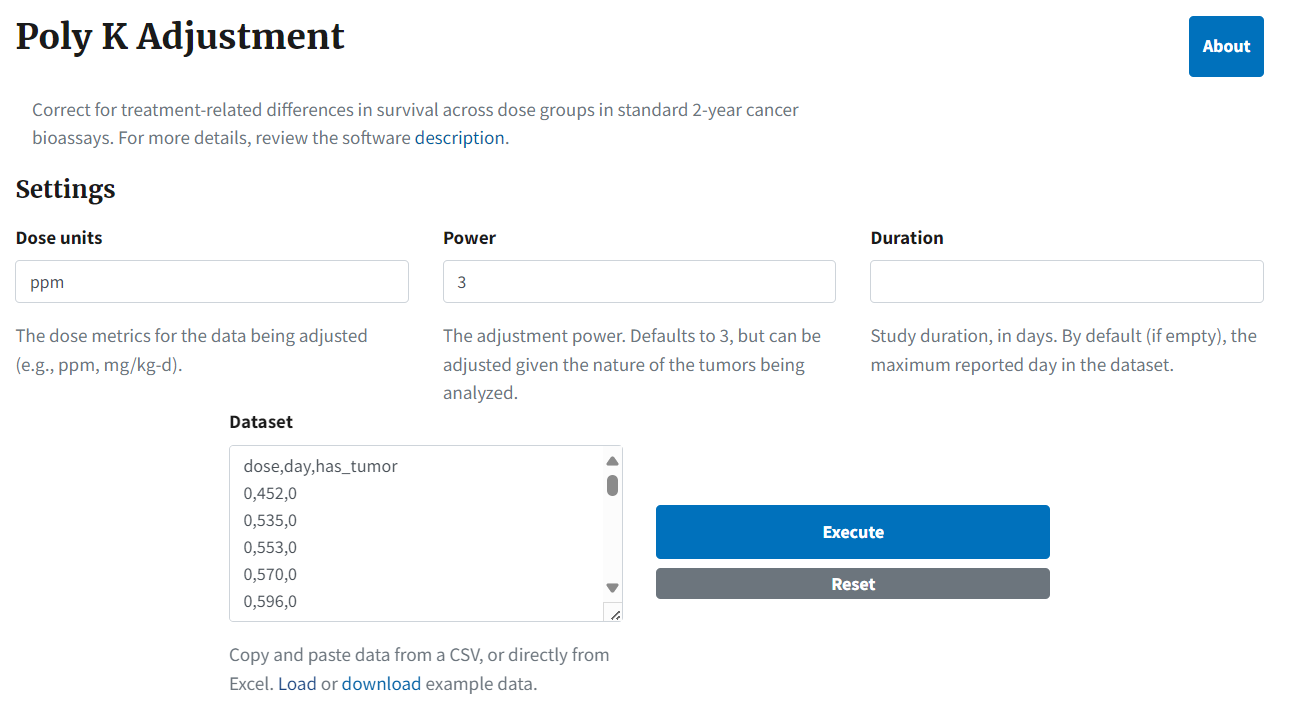Viewport: 1303px width, 705px height.
Task: Click the Dataset label above textarea
Action: pos(261,422)
